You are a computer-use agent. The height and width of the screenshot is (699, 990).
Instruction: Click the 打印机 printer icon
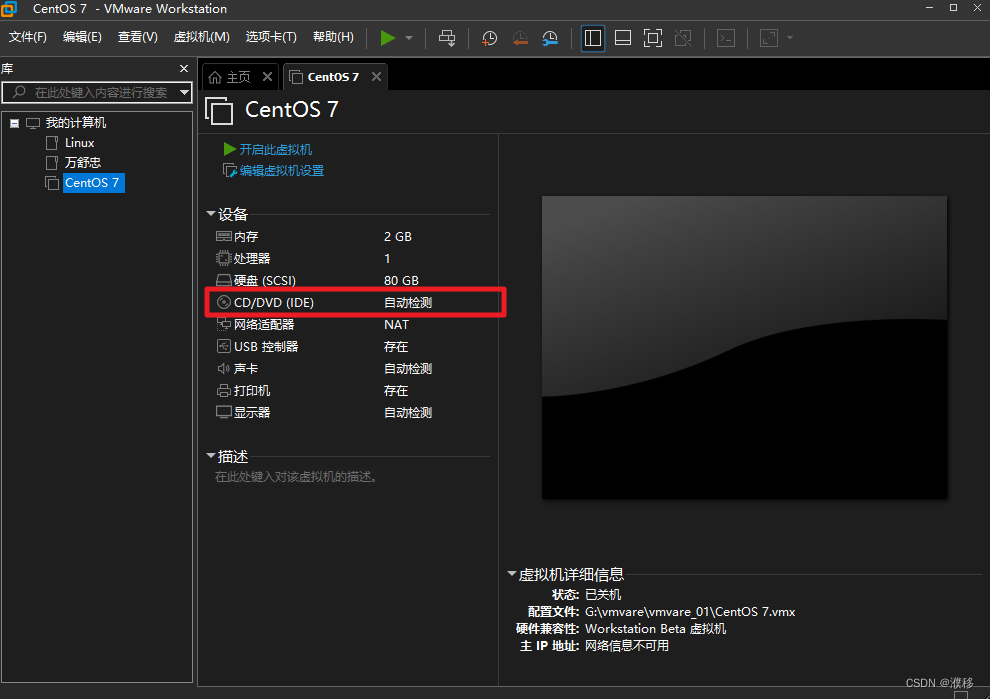coord(224,390)
